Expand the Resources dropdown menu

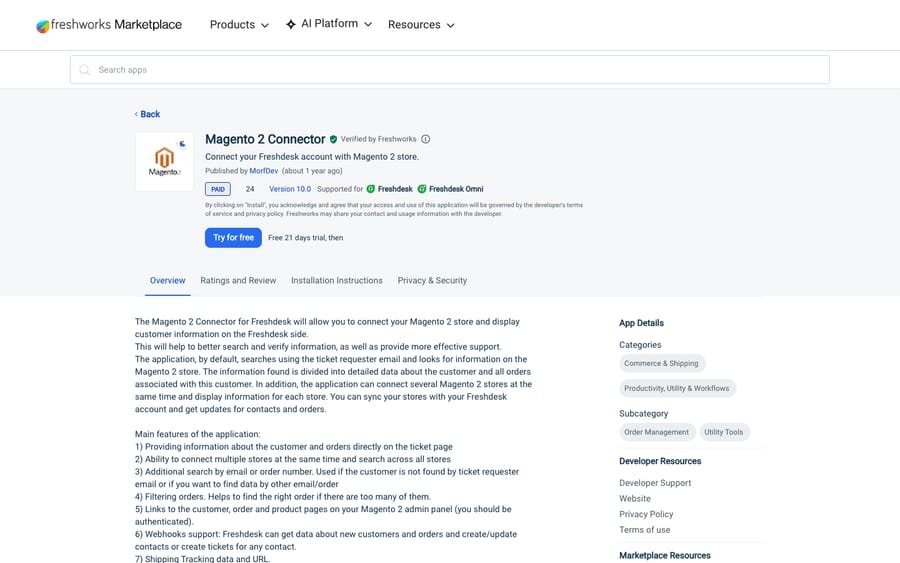(x=421, y=25)
